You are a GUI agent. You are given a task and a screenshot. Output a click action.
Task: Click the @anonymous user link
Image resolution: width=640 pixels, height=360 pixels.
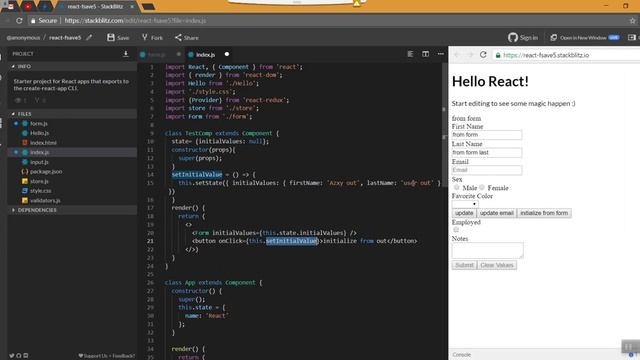point(23,38)
